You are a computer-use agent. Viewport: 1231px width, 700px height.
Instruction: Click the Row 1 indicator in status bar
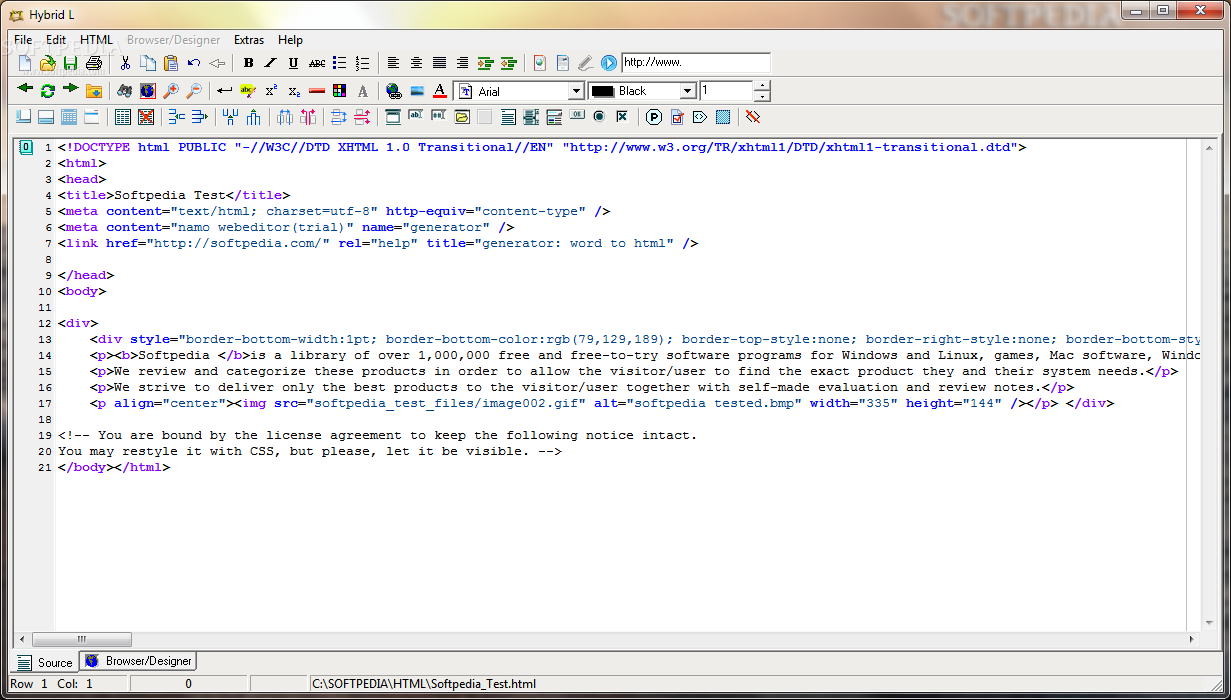click(x=29, y=684)
